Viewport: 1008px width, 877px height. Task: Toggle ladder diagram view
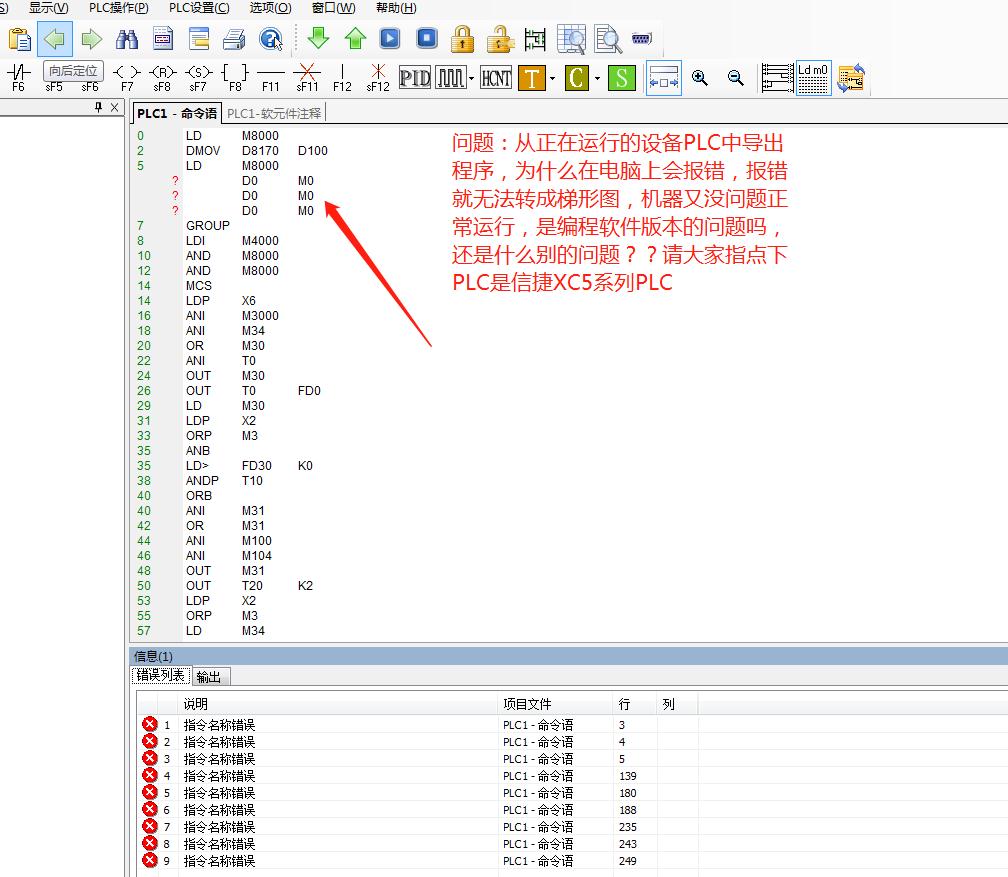[777, 78]
